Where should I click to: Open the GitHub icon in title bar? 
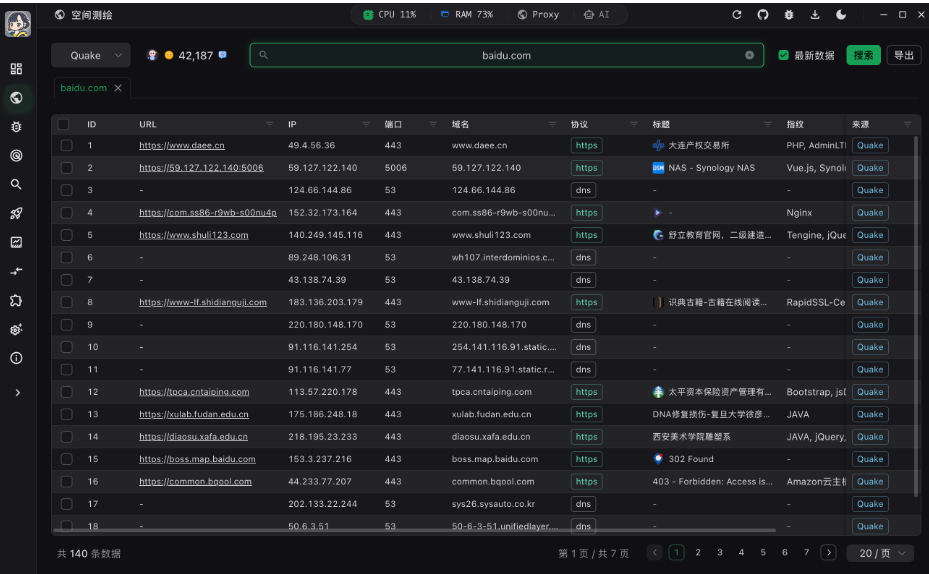[763, 15]
